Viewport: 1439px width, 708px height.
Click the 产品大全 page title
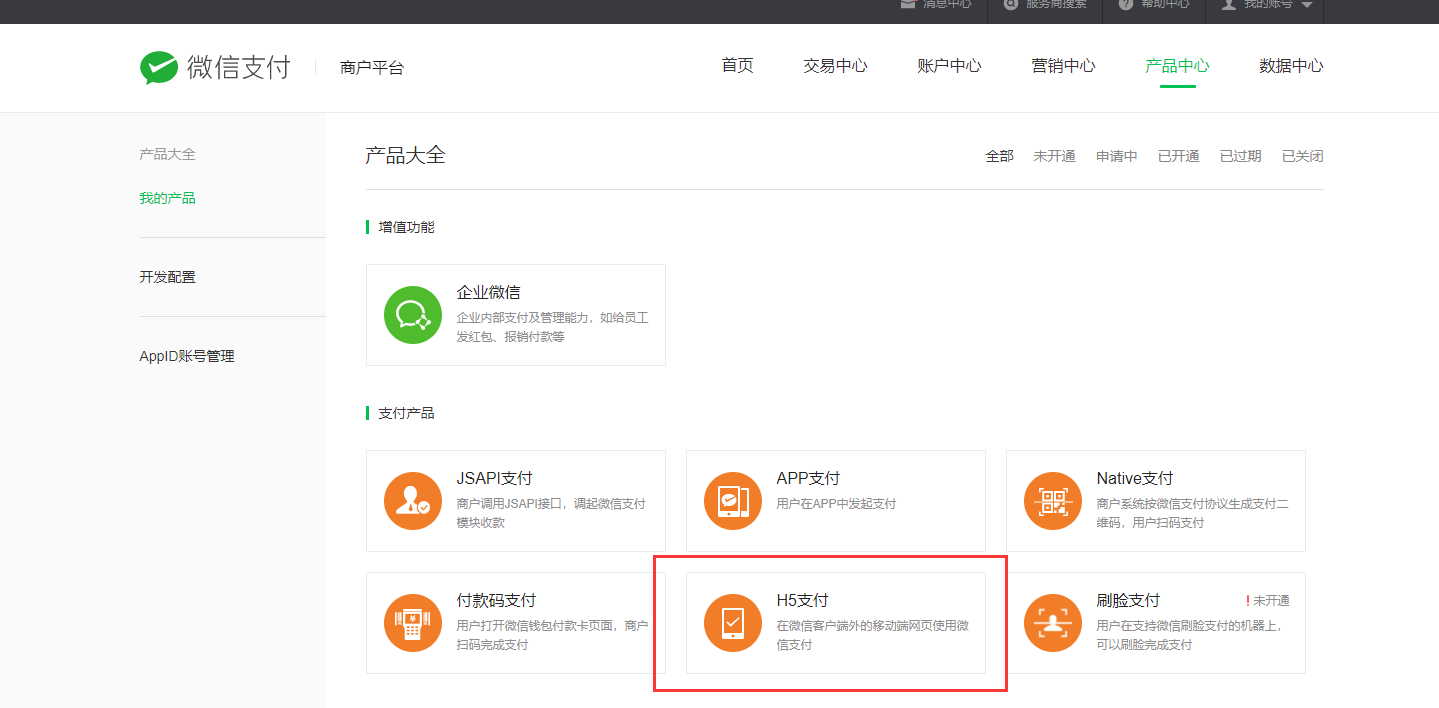point(405,155)
